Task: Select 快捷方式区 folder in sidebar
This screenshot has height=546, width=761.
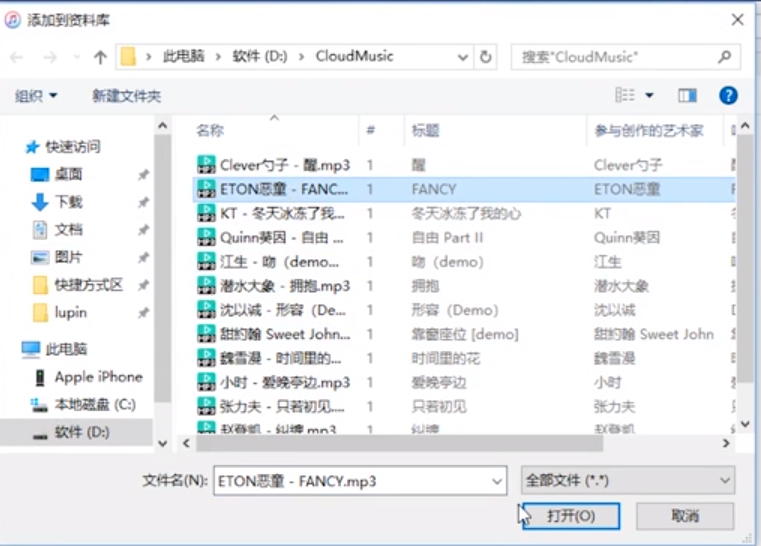Action: coord(88,285)
